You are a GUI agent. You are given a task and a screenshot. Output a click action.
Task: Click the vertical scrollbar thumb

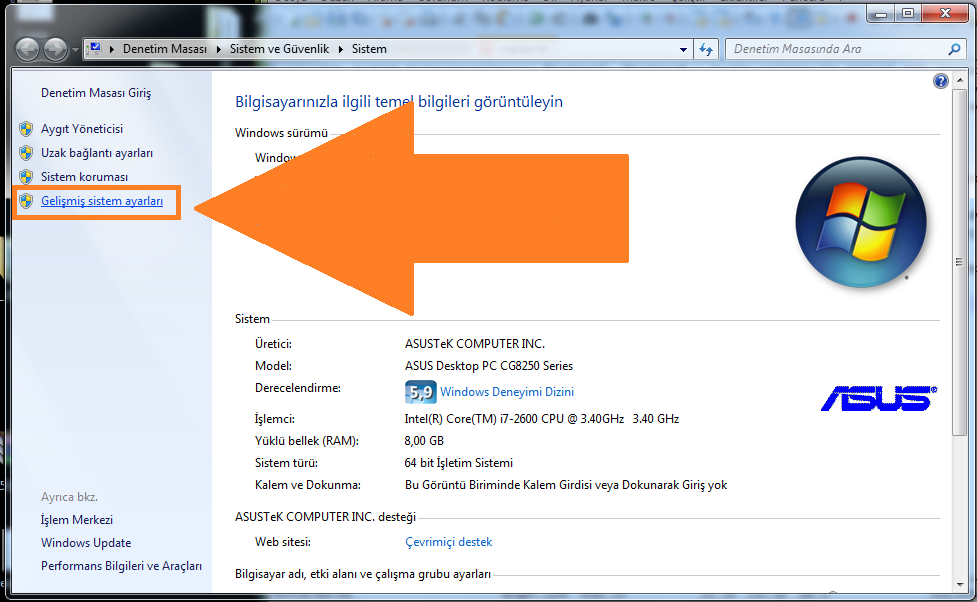[959, 262]
